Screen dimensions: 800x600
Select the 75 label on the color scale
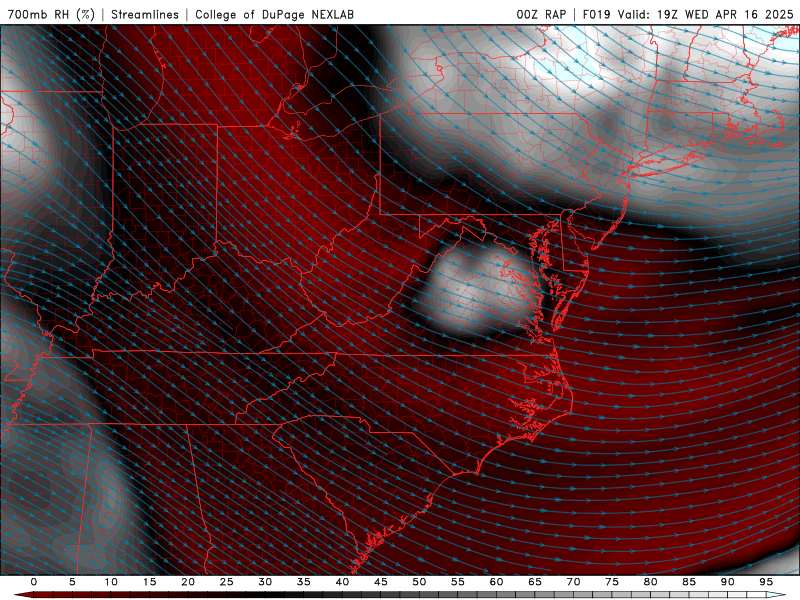tap(612, 582)
